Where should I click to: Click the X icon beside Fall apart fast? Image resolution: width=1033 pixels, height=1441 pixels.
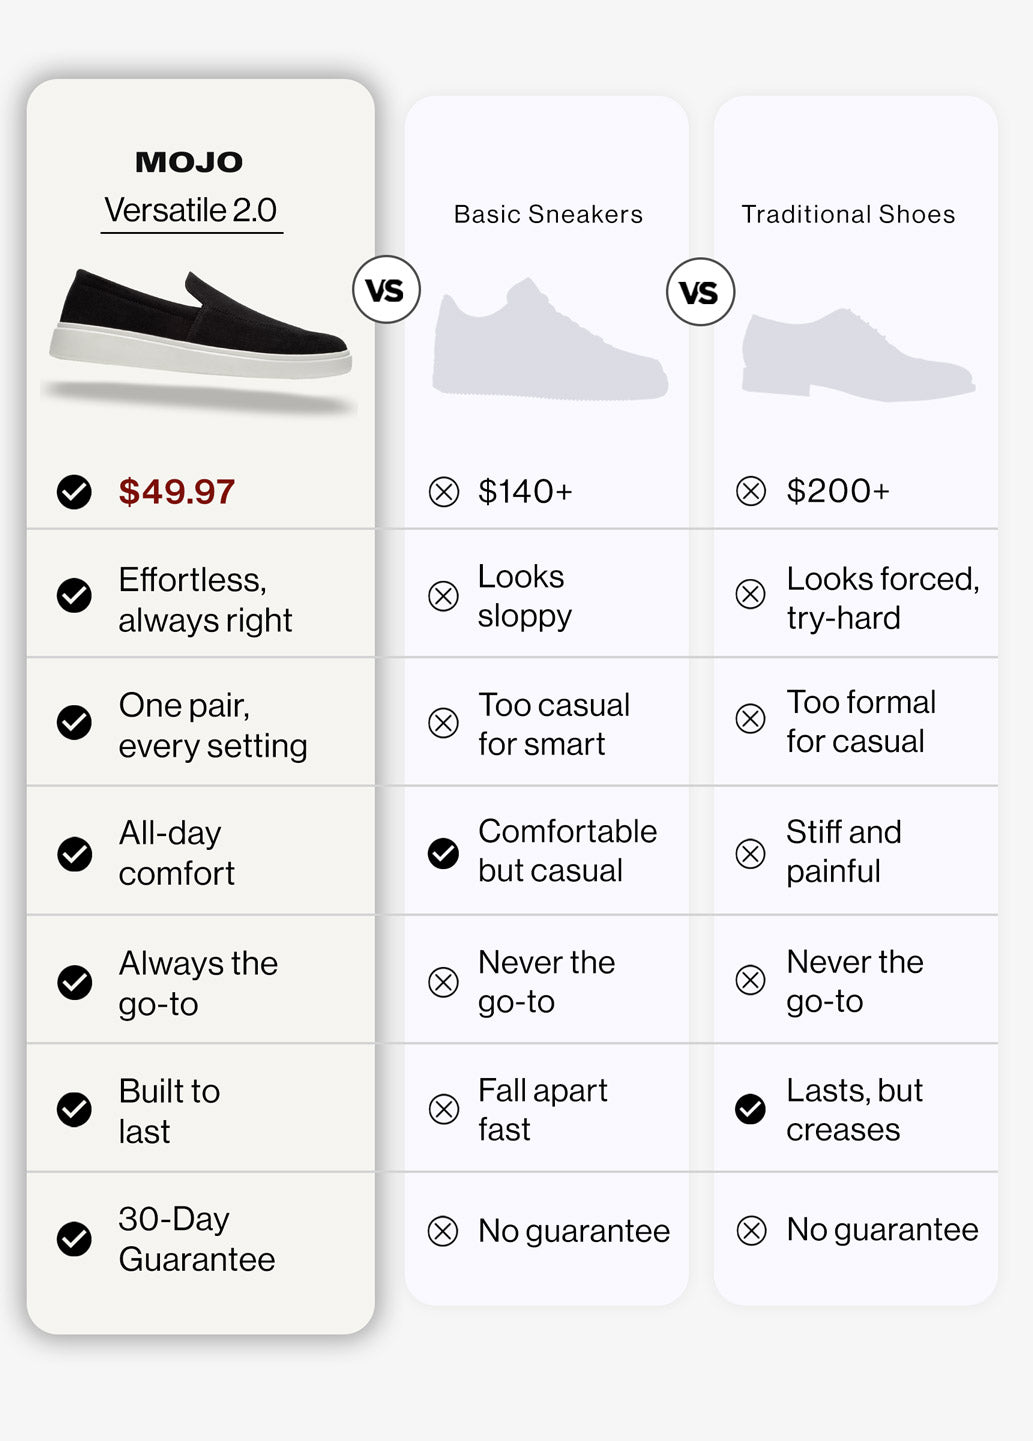pyautogui.click(x=444, y=1109)
